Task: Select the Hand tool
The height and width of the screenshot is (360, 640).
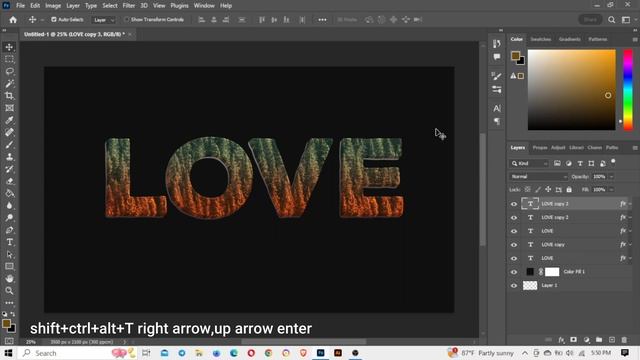Action: (x=9, y=279)
